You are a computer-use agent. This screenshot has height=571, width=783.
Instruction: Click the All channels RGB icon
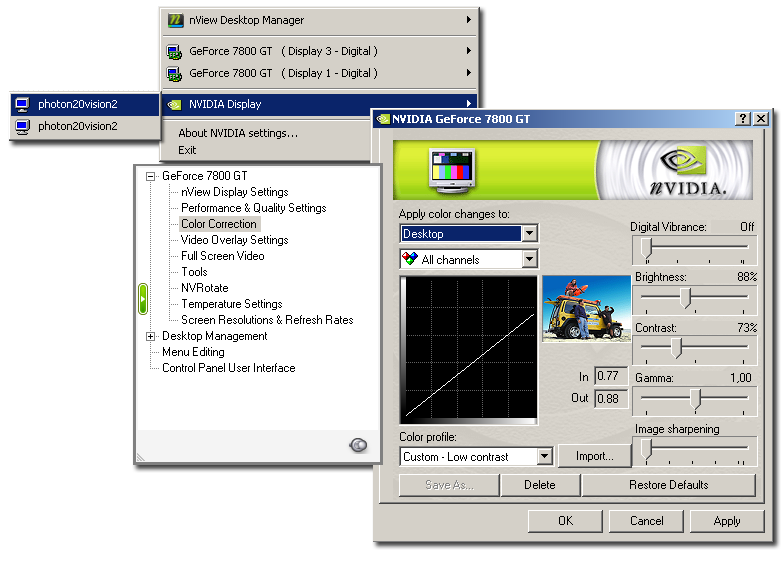tap(409, 259)
